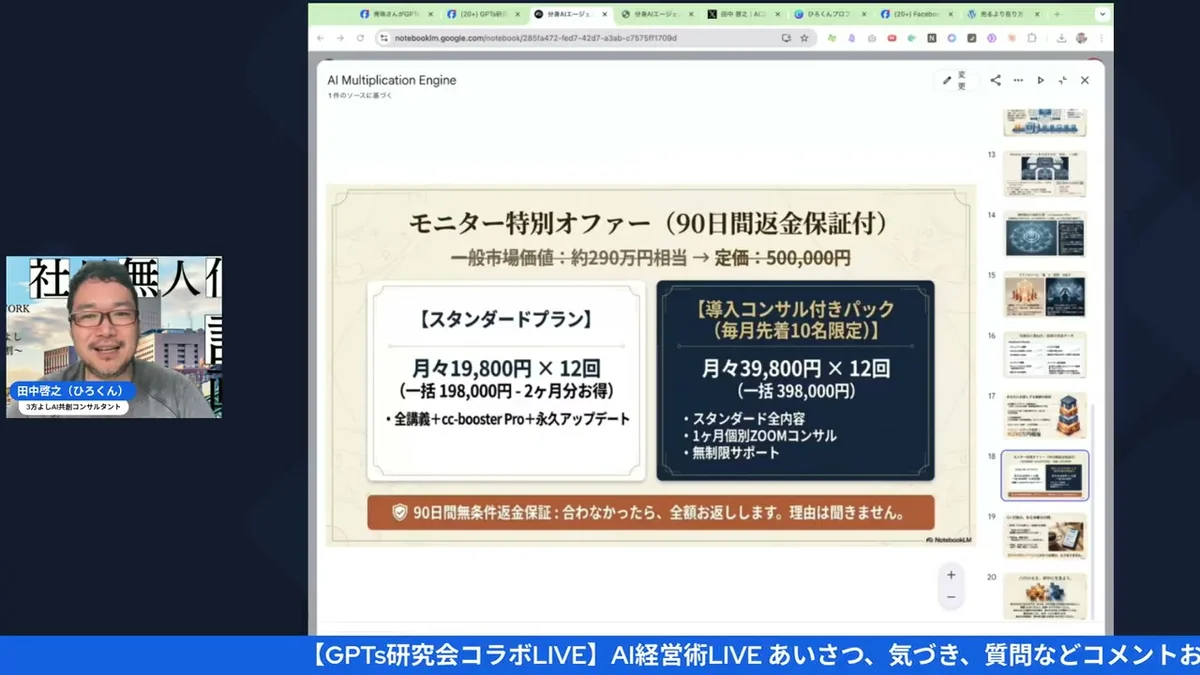Click the zoom in plus button
This screenshot has height=675, width=1200.
[950, 574]
